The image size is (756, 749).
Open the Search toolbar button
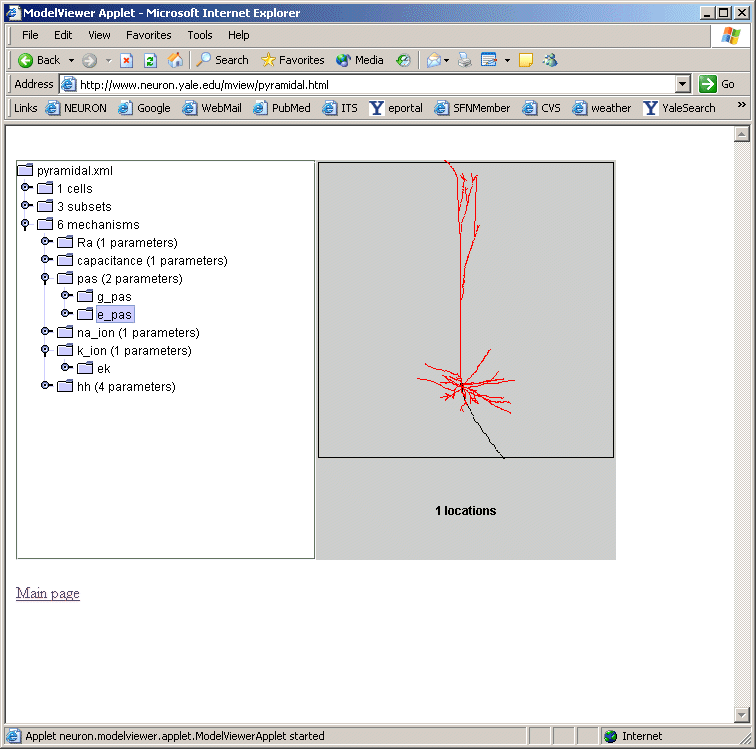(222, 60)
